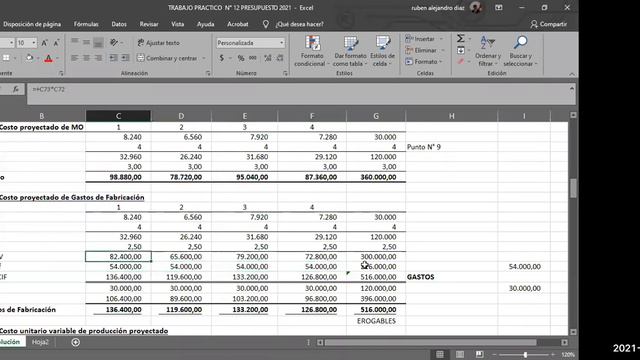Decrease decimal places
The height and width of the screenshot is (360, 640).
(280, 58)
